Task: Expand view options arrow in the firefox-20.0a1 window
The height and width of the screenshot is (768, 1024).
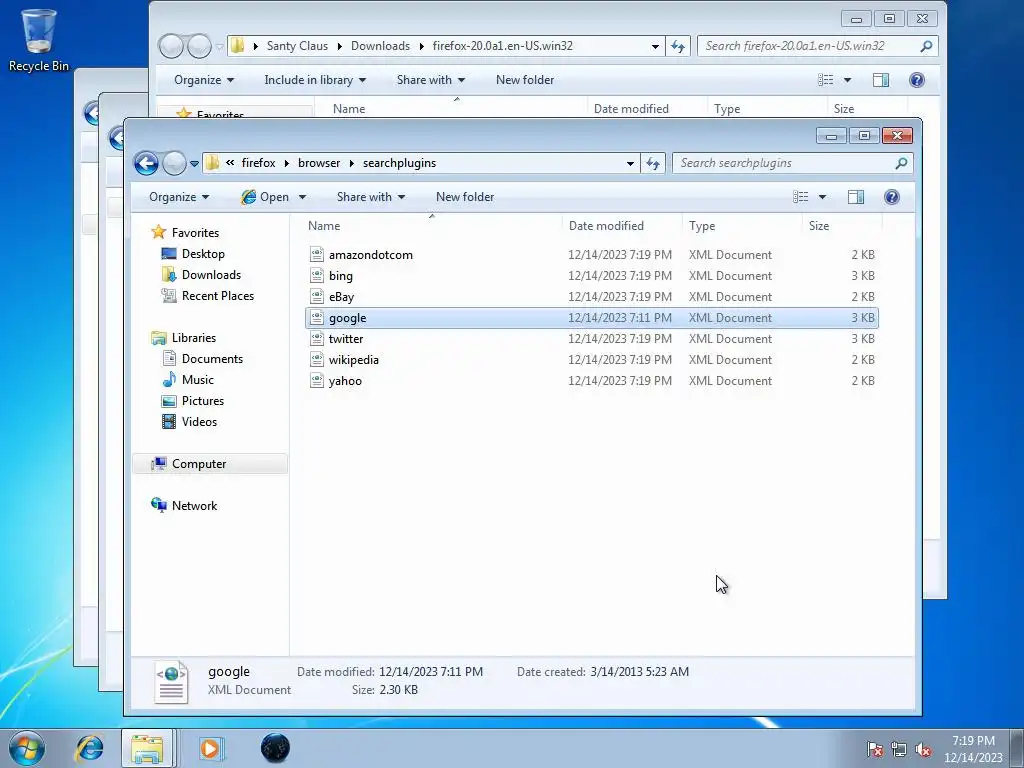Action: click(x=847, y=80)
